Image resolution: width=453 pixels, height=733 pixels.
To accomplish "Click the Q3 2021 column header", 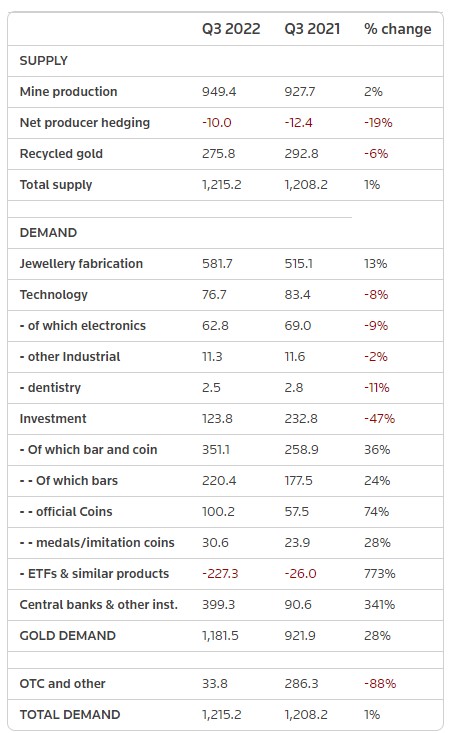I will pyautogui.click(x=312, y=29).
